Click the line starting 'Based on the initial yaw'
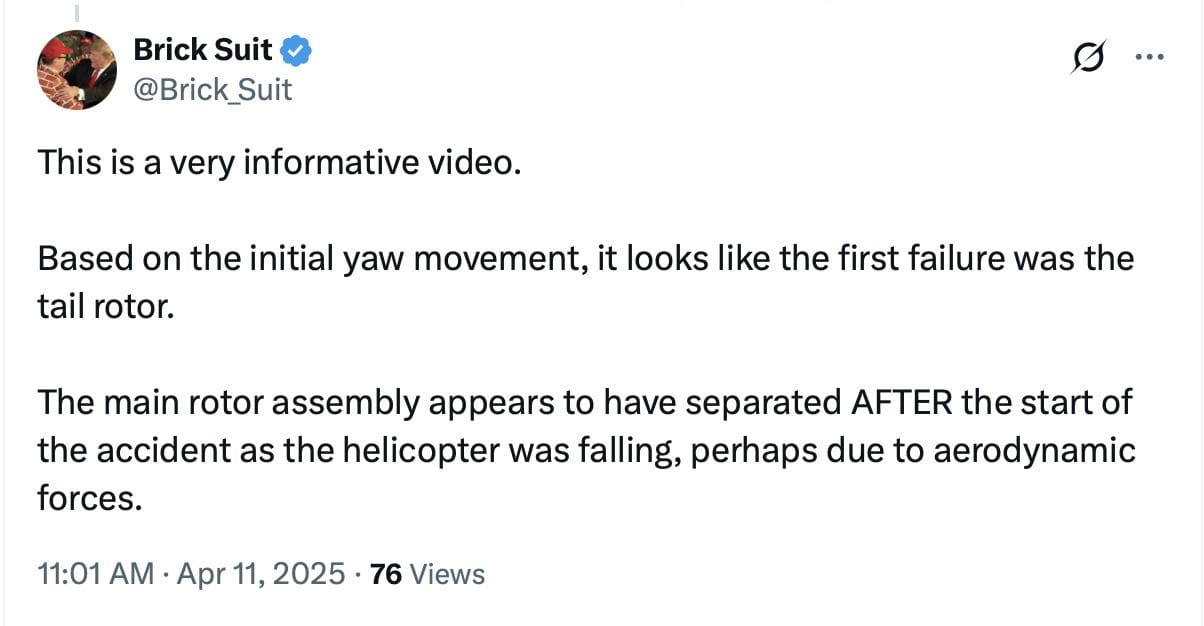This screenshot has width=1204, height=626. pos(585,258)
